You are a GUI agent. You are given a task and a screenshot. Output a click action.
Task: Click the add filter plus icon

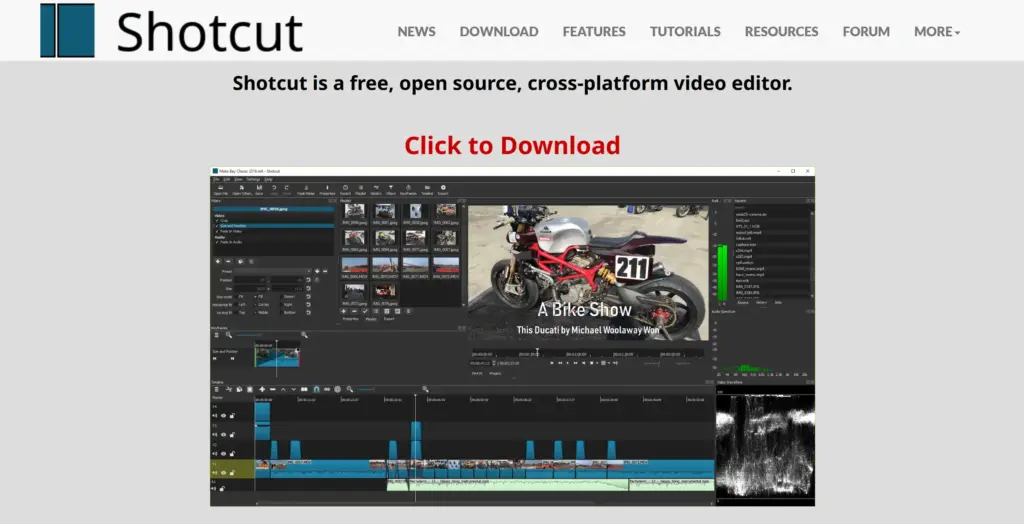(x=218, y=261)
